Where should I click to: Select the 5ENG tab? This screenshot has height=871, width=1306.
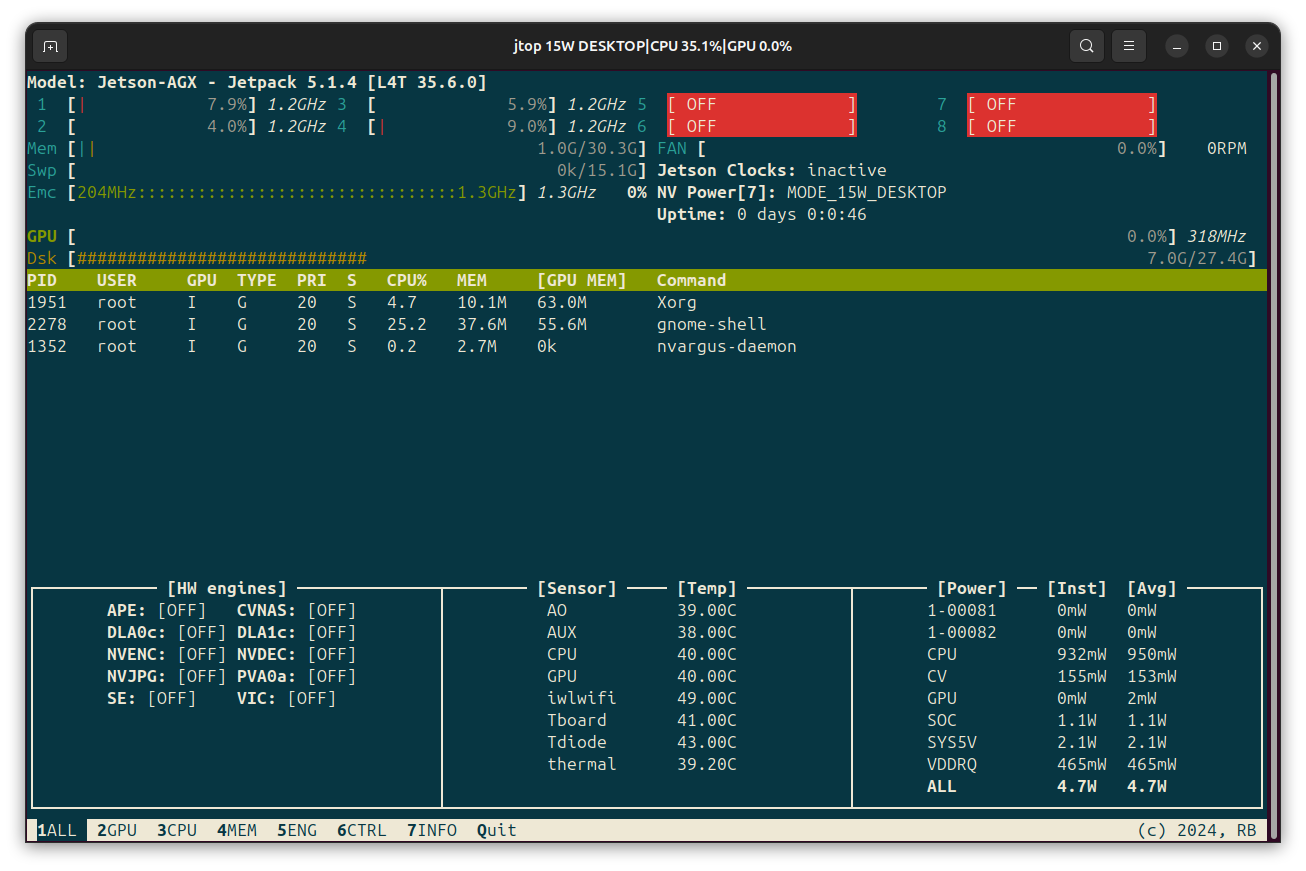coord(297,830)
